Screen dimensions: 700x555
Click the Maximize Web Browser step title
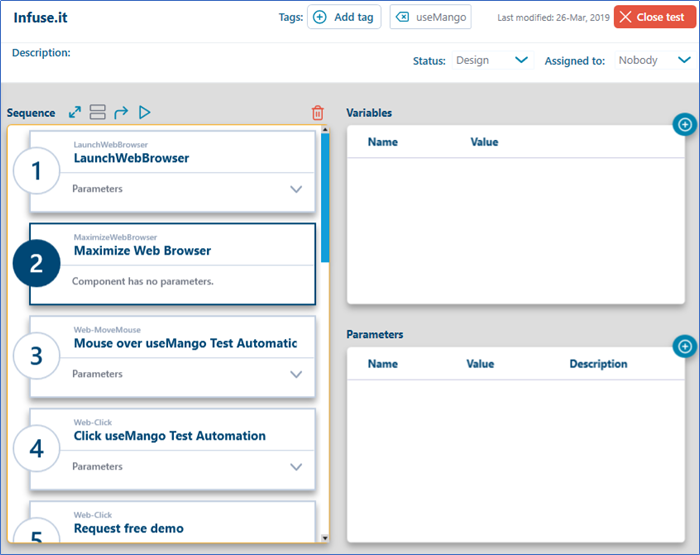click(x=142, y=250)
